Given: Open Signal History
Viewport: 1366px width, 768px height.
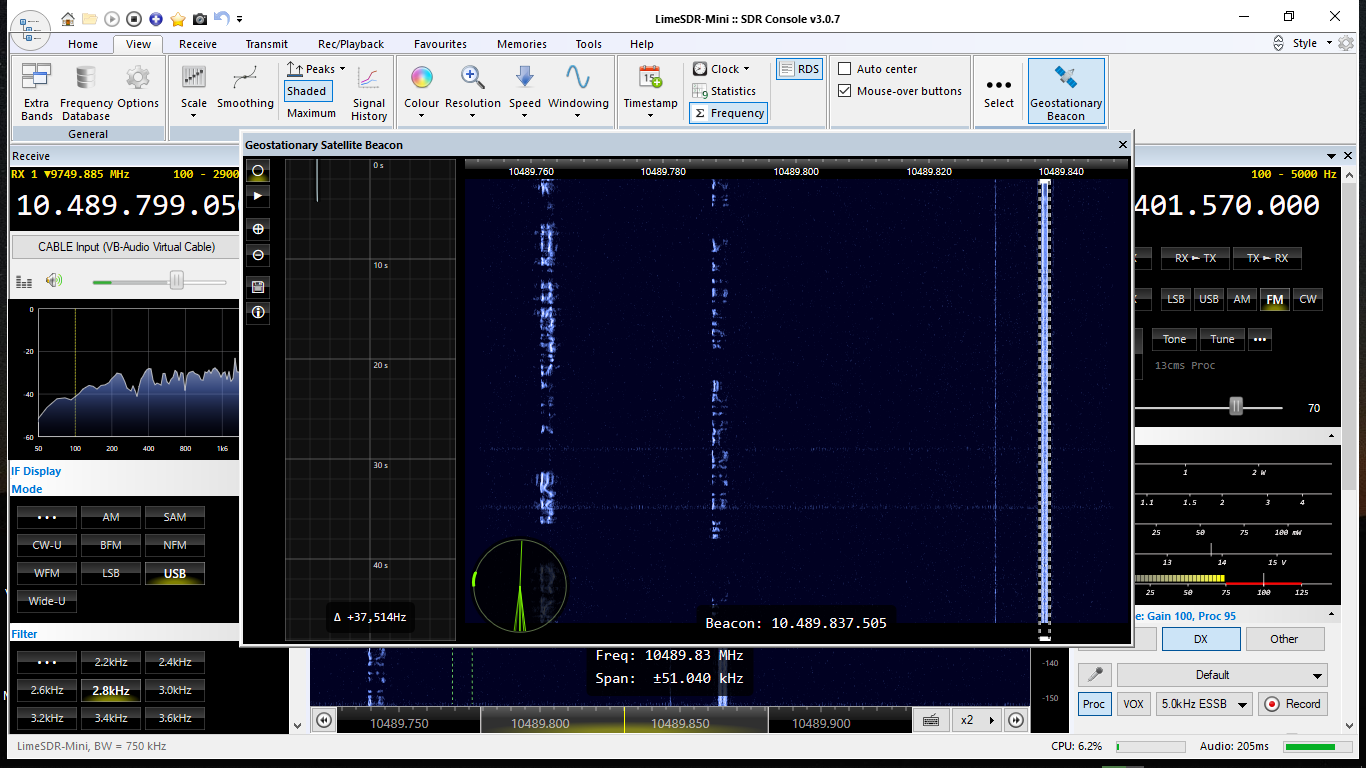Looking at the screenshot, I should [369, 92].
